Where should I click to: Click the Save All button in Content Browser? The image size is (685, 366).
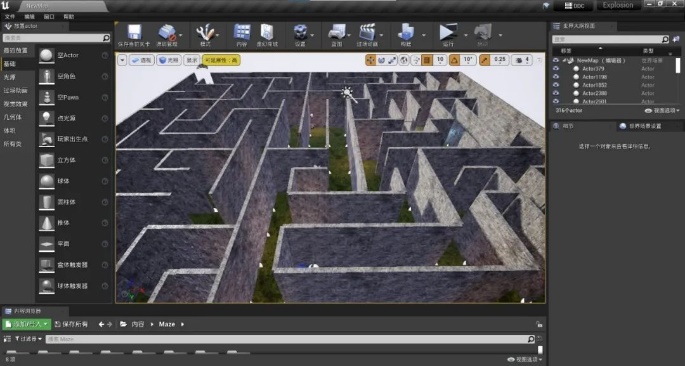72,324
